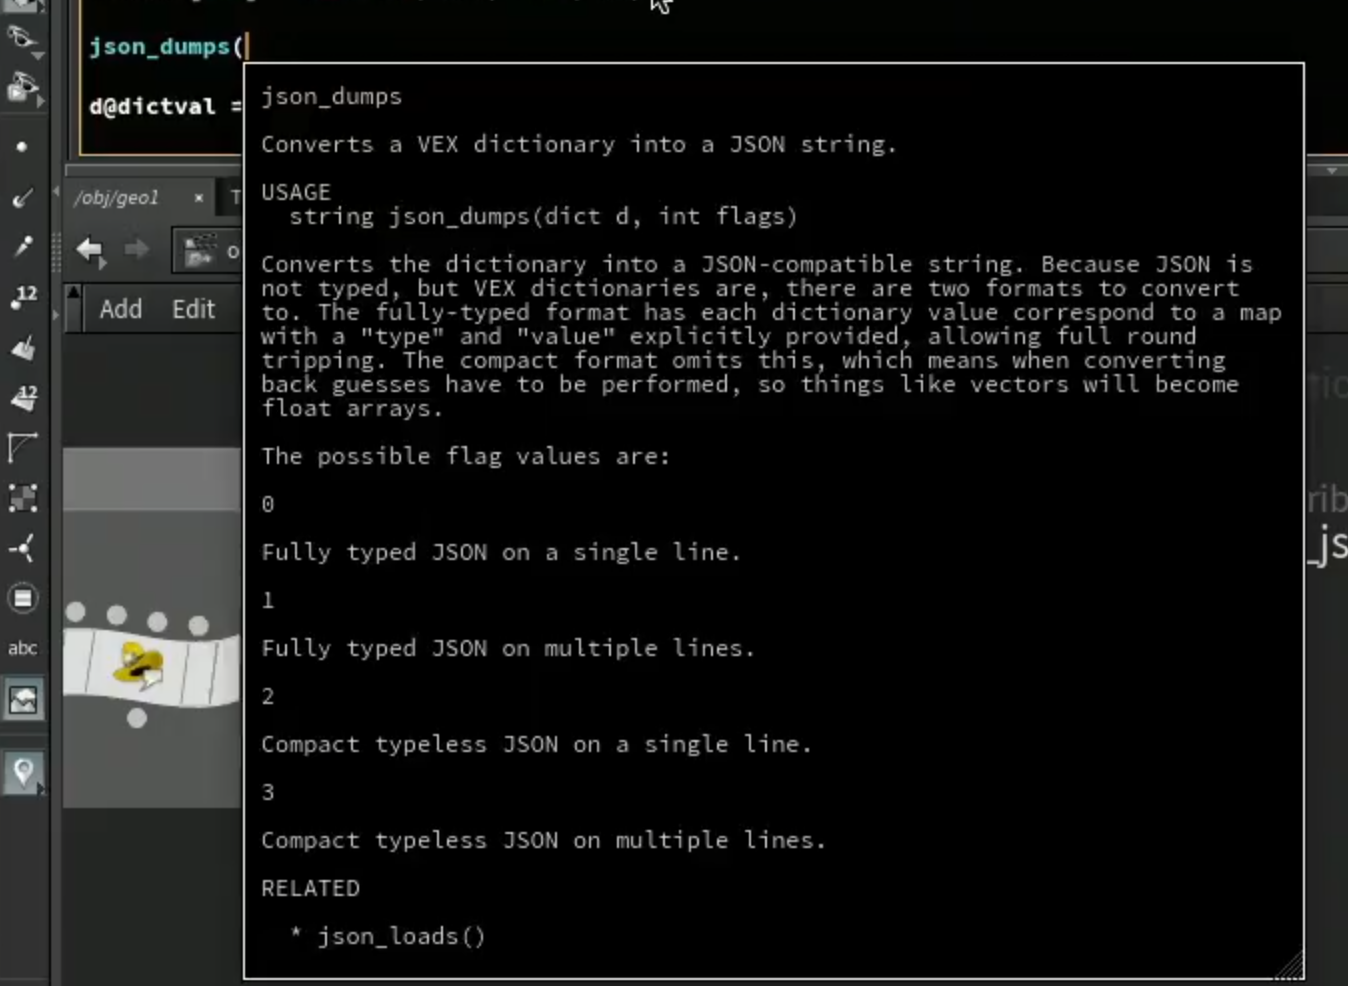Go forward with the network editor forward arrow
The width and height of the screenshot is (1348, 986).
coord(136,250)
